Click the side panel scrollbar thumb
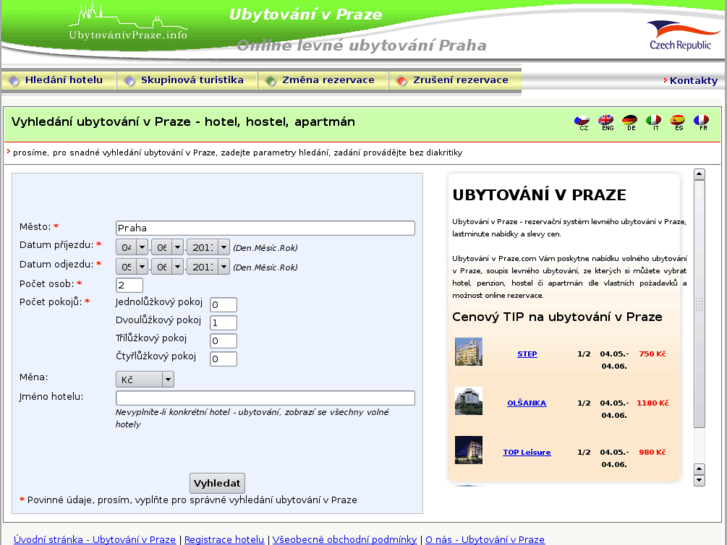Screen dimensions: 727x545 pos(699,304)
